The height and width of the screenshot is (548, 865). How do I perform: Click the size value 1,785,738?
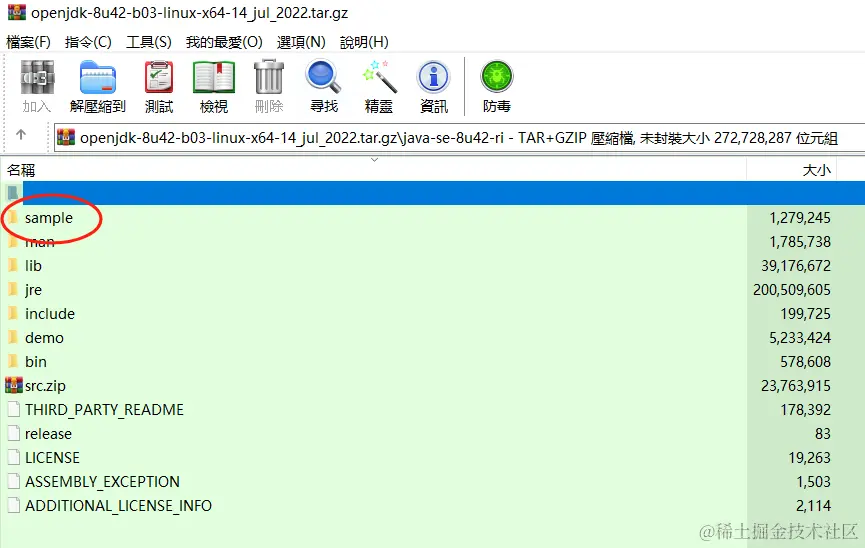800,242
